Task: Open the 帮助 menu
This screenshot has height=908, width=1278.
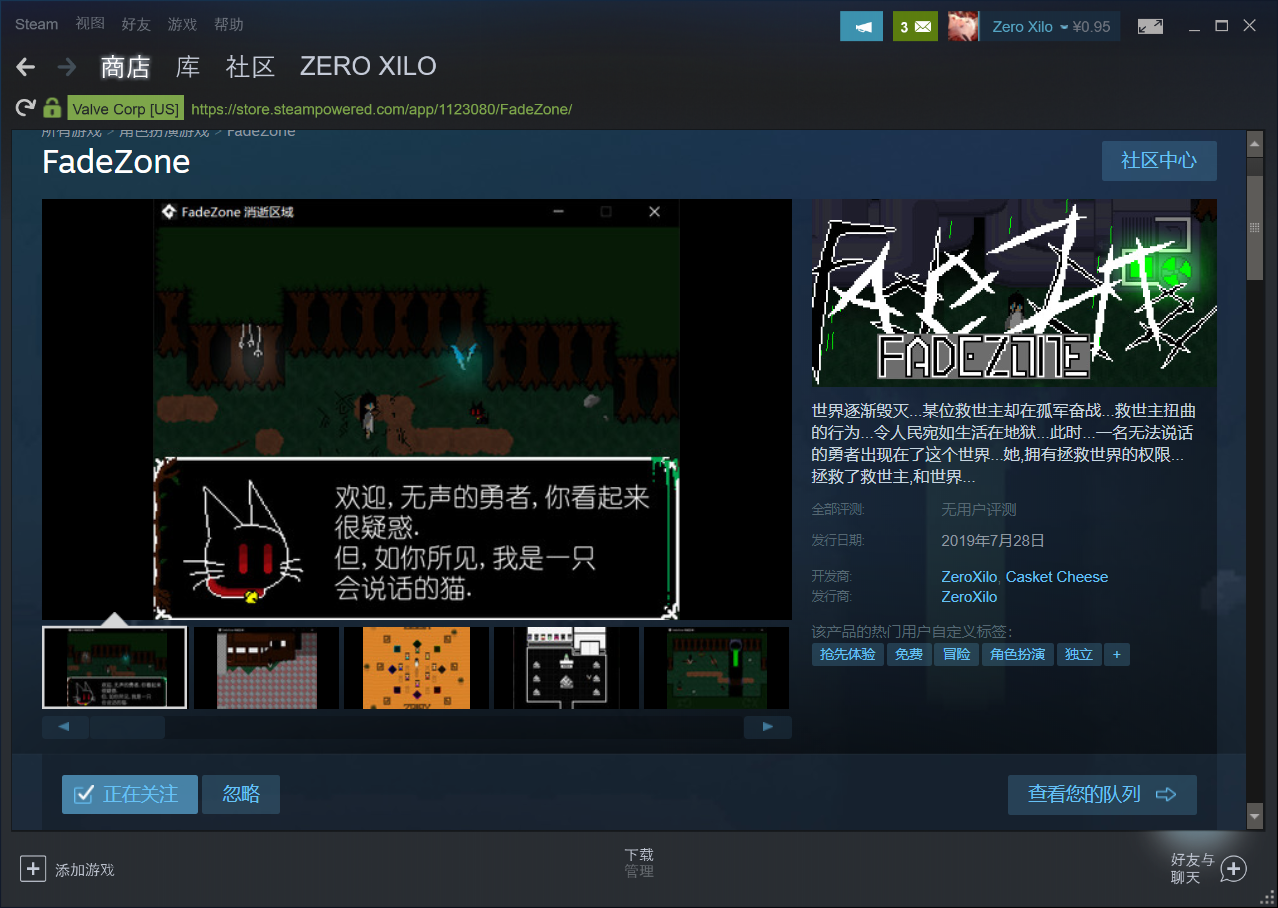Action: [x=228, y=24]
